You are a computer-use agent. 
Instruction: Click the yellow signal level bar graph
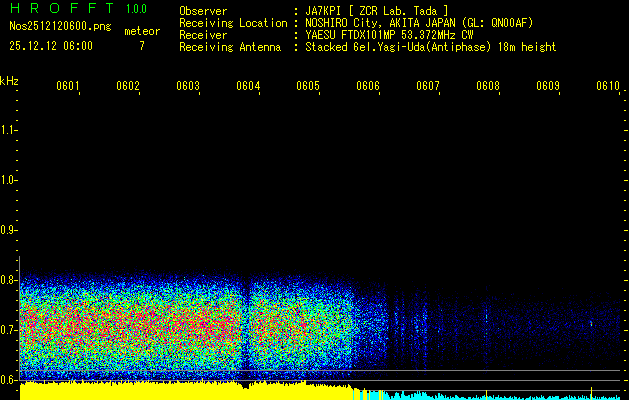coord(180,391)
